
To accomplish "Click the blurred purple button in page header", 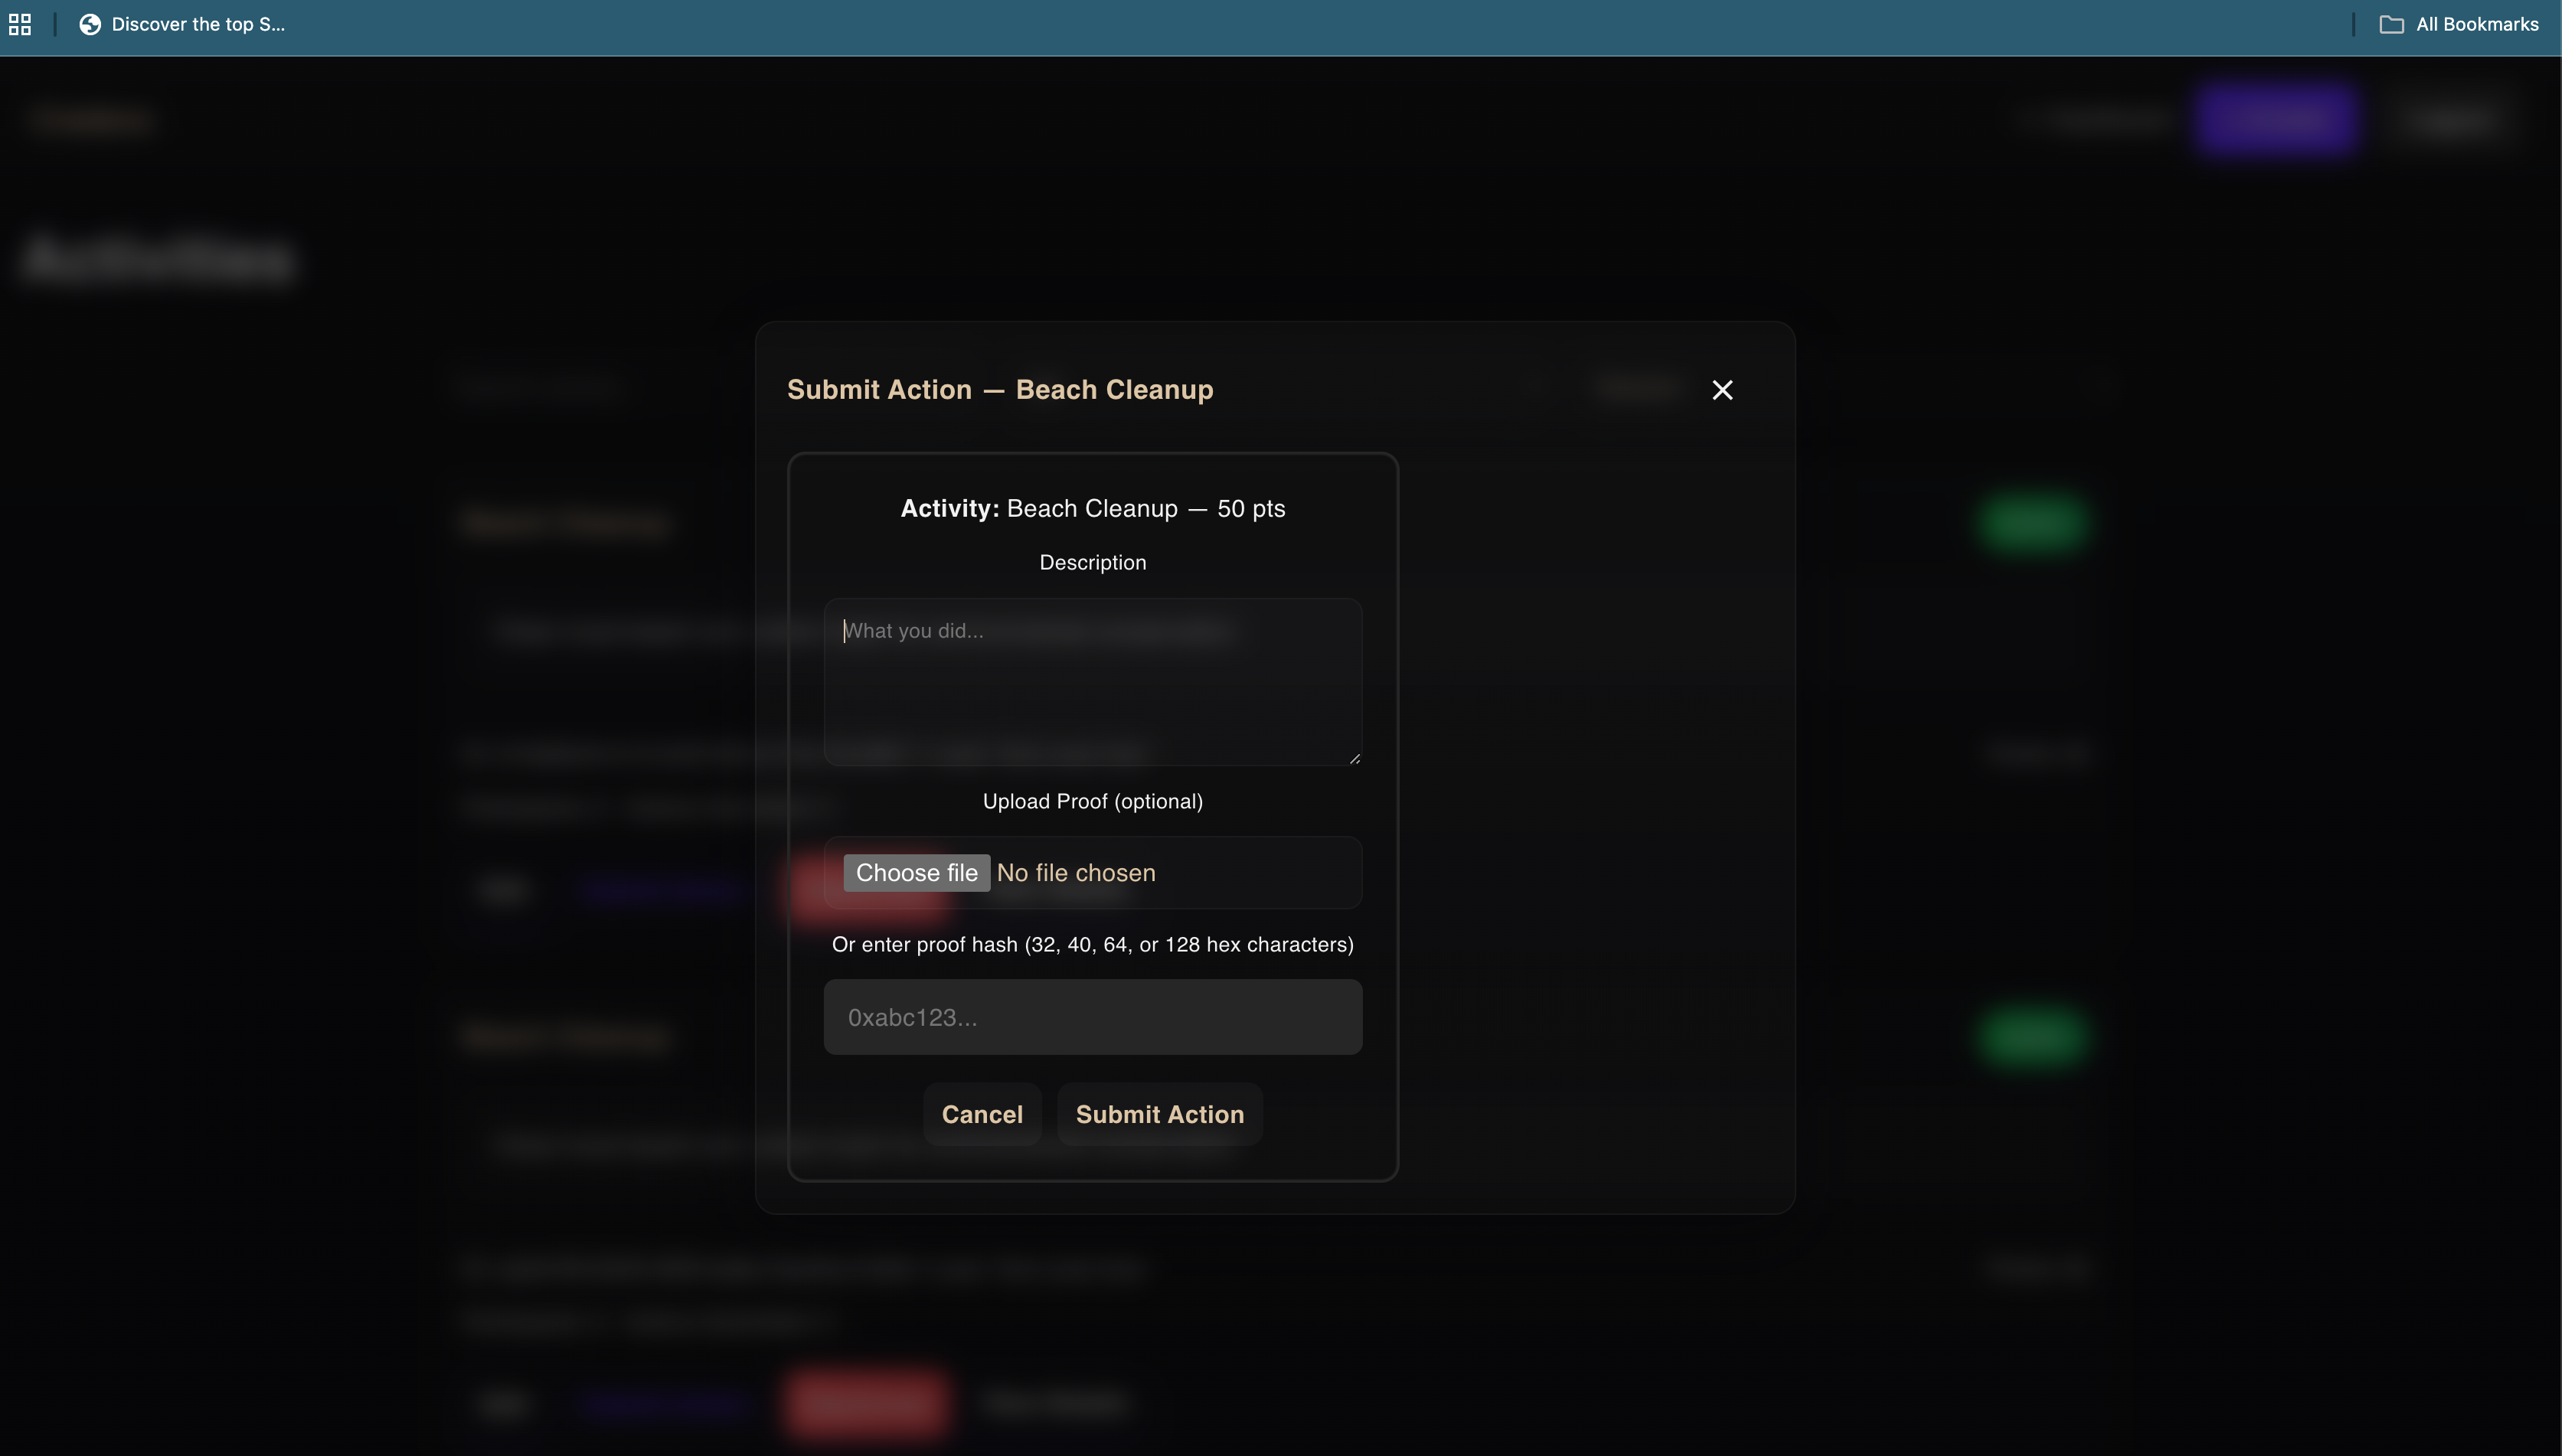I will (2276, 120).
